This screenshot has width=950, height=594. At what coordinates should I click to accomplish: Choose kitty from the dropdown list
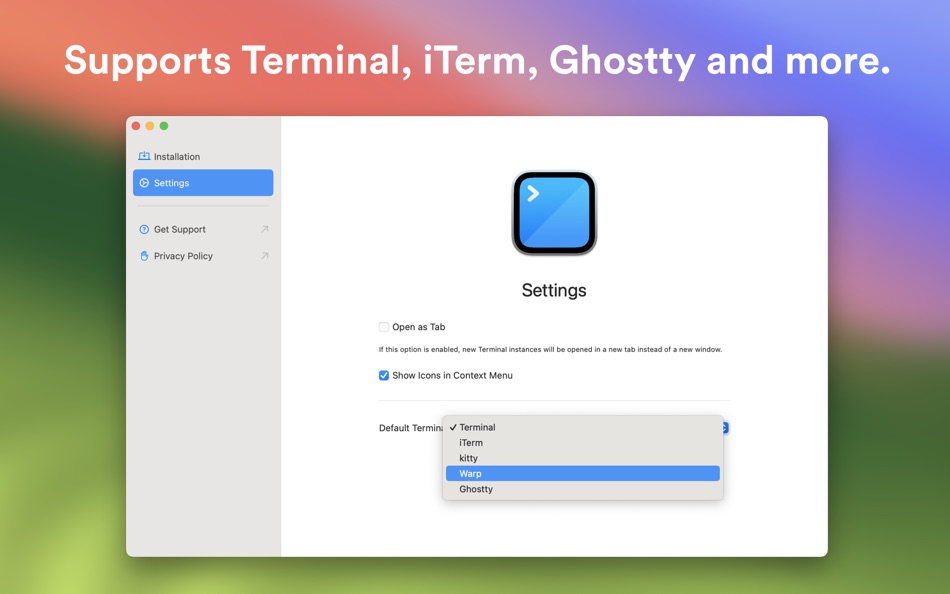click(583, 458)
